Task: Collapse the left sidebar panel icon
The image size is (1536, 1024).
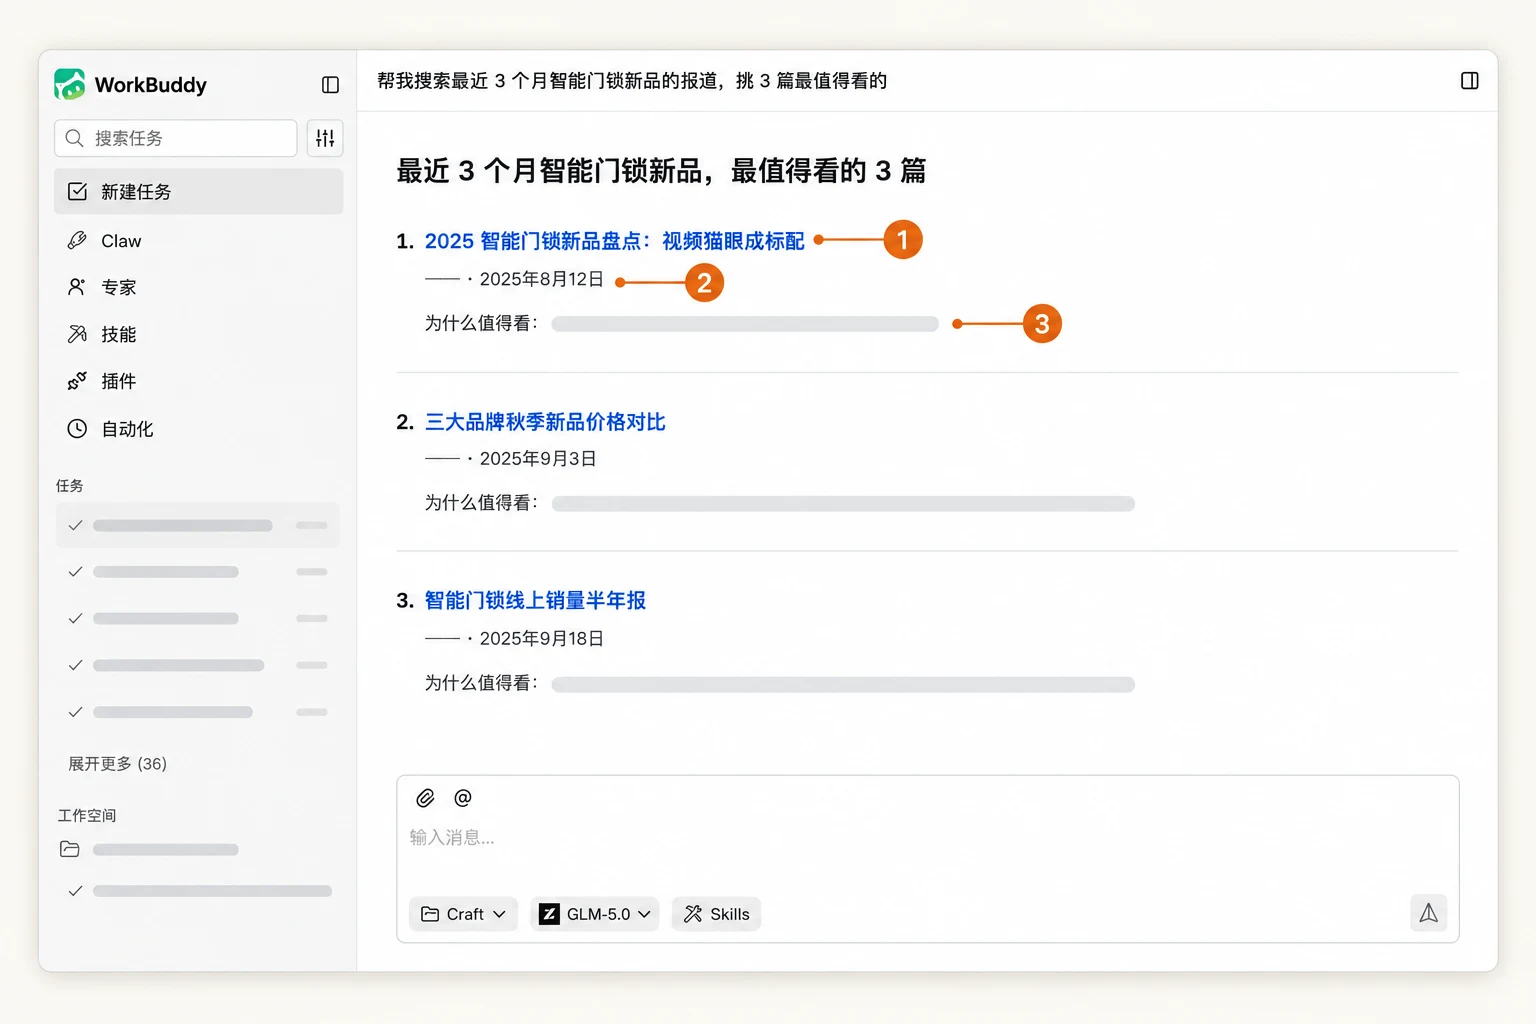Action: pyautogui.click(x=330, y=85)
